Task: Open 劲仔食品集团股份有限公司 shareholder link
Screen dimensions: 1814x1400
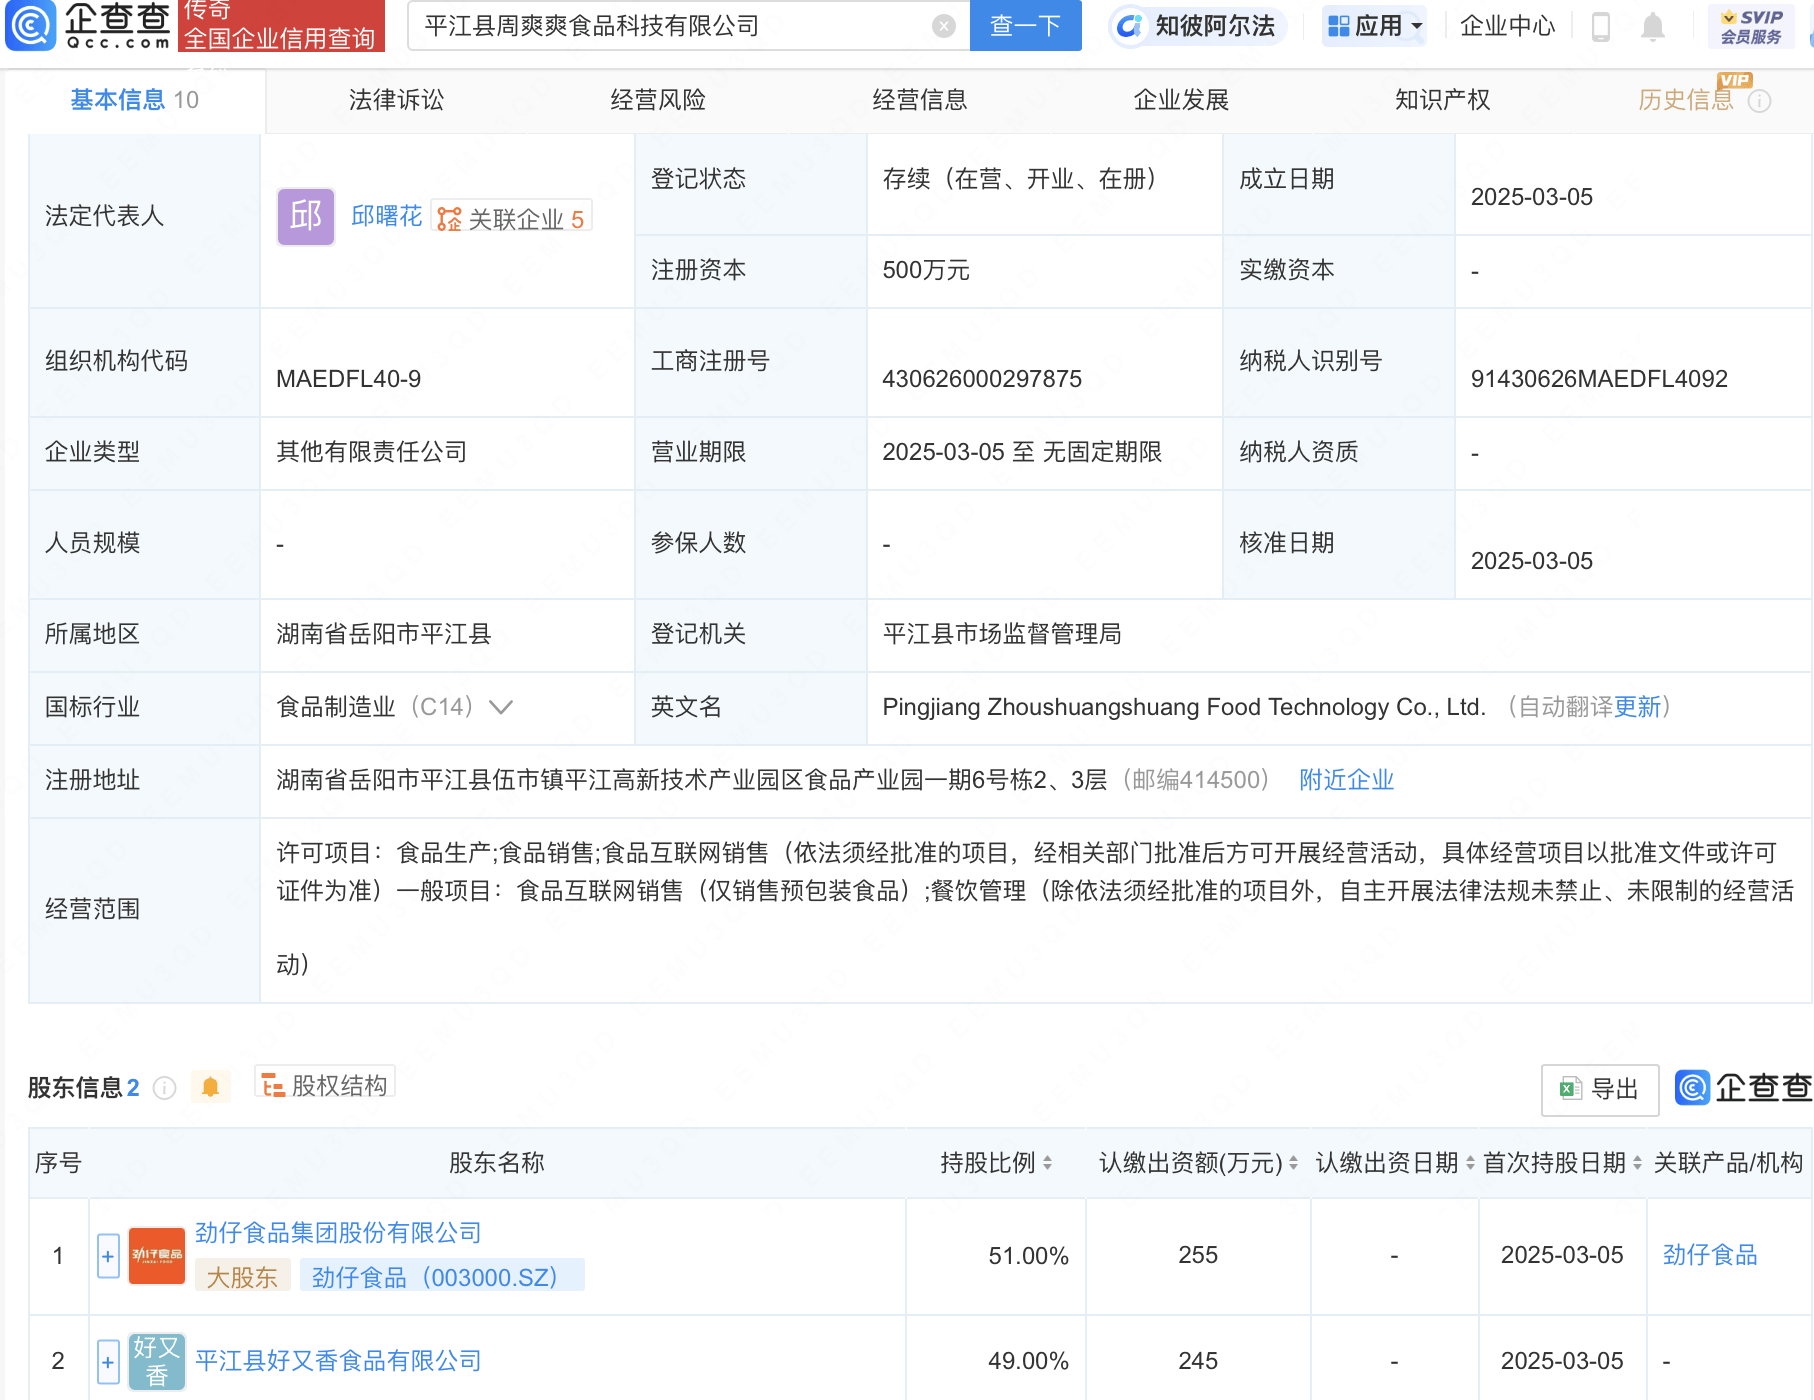Action: [338, 1233]
